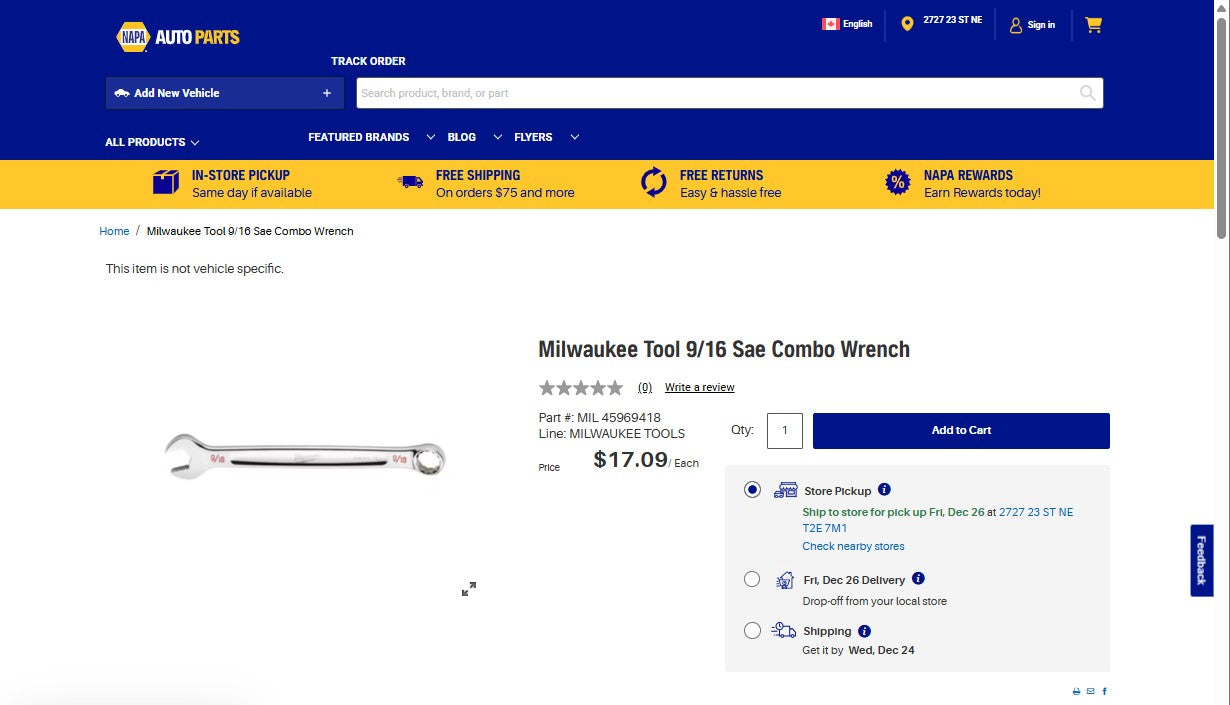1230x705 pixels.
Task: Open the TRACK ORDER page
Action: pyautogui.click(x=368, y=61)
